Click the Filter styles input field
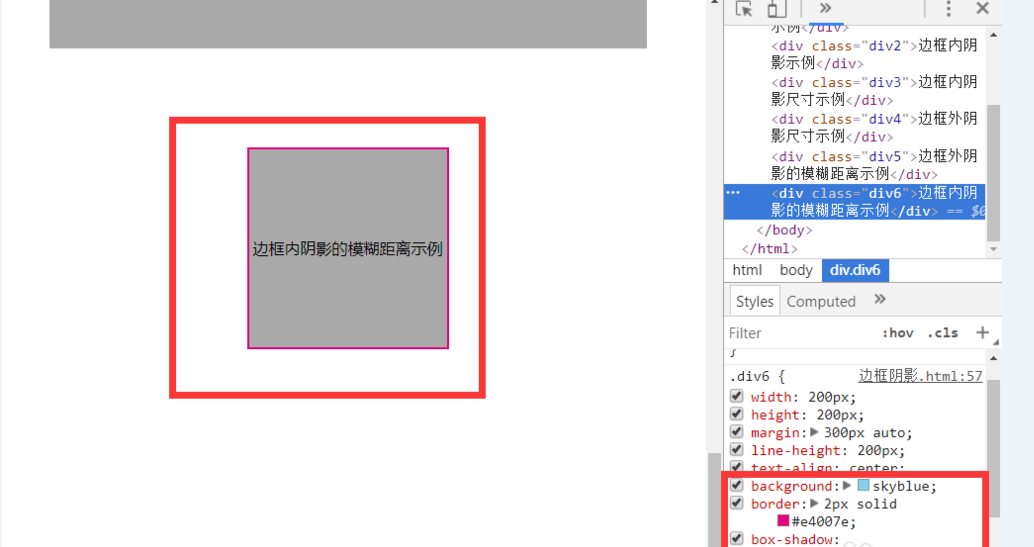 tap(795, 333)
